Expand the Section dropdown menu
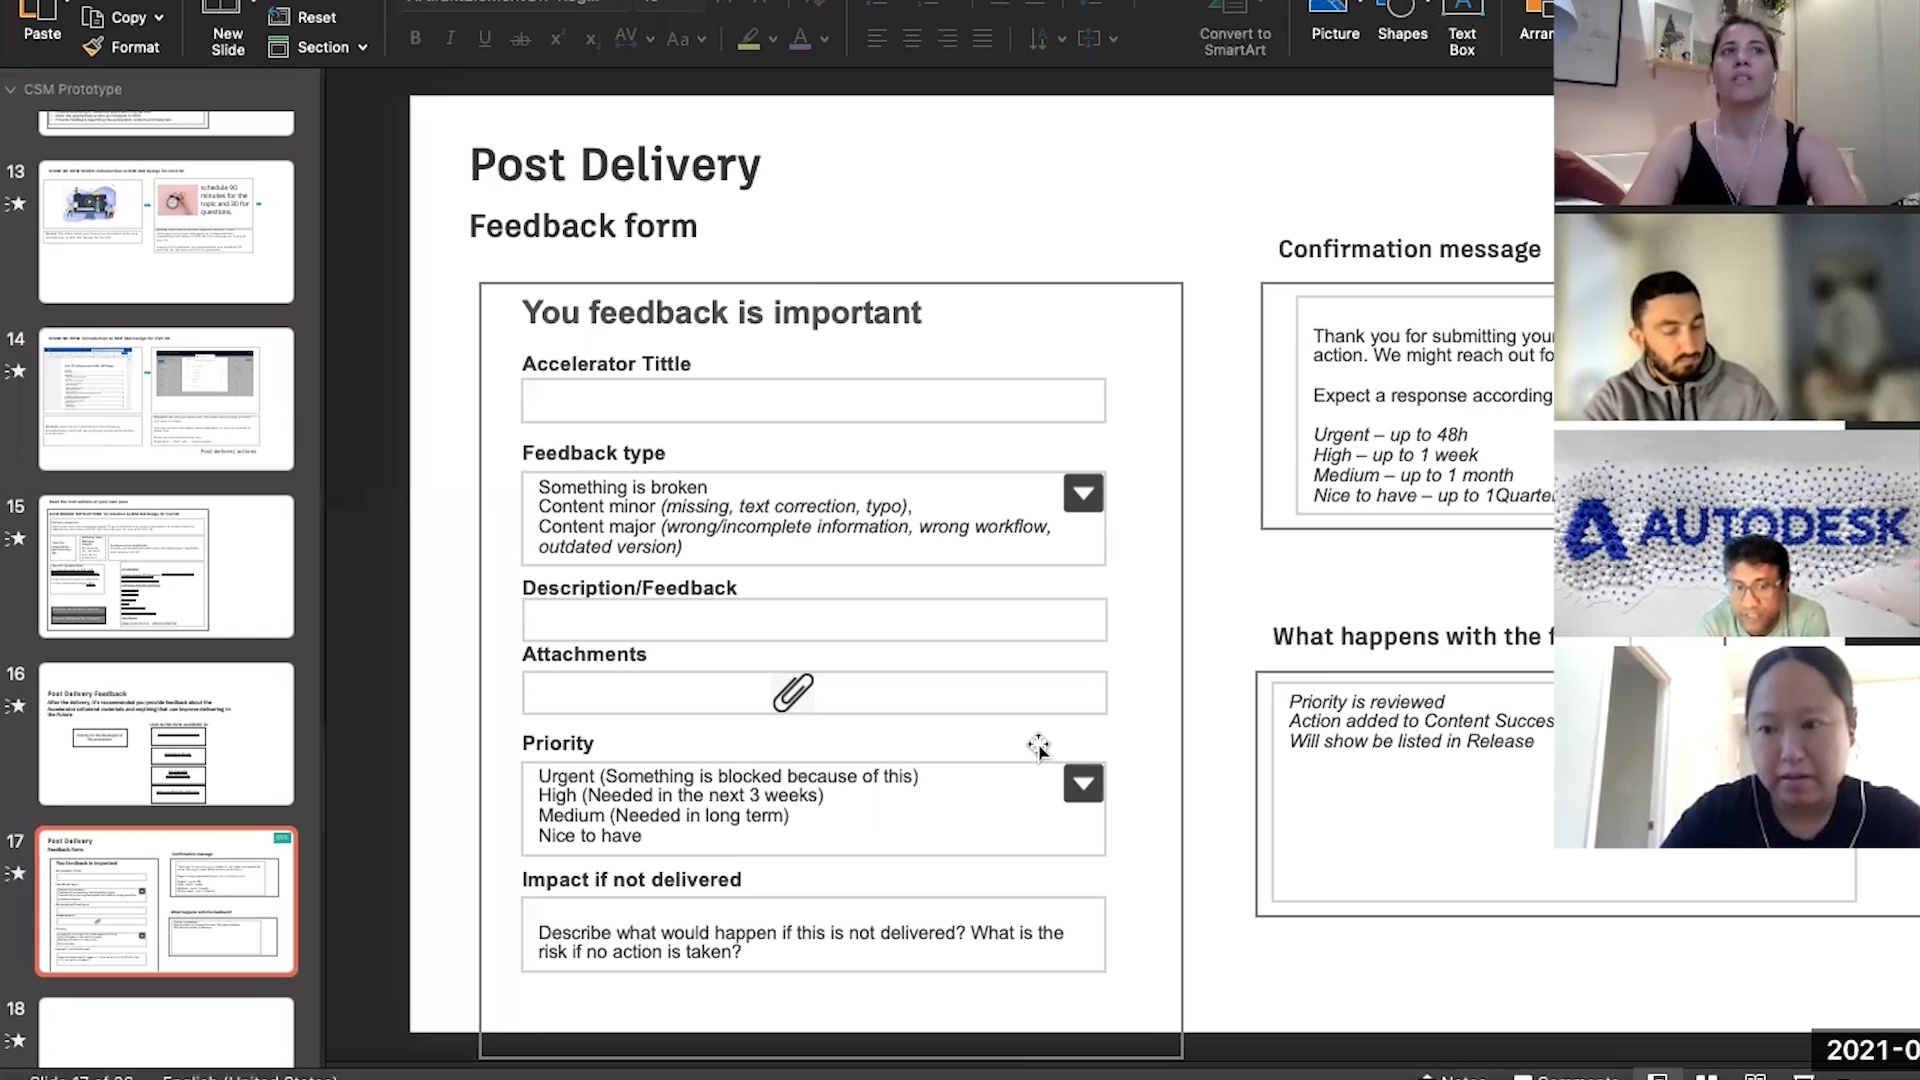Image resolution: width=1920 pixels, height=1080 pixels. coord(363,47)
